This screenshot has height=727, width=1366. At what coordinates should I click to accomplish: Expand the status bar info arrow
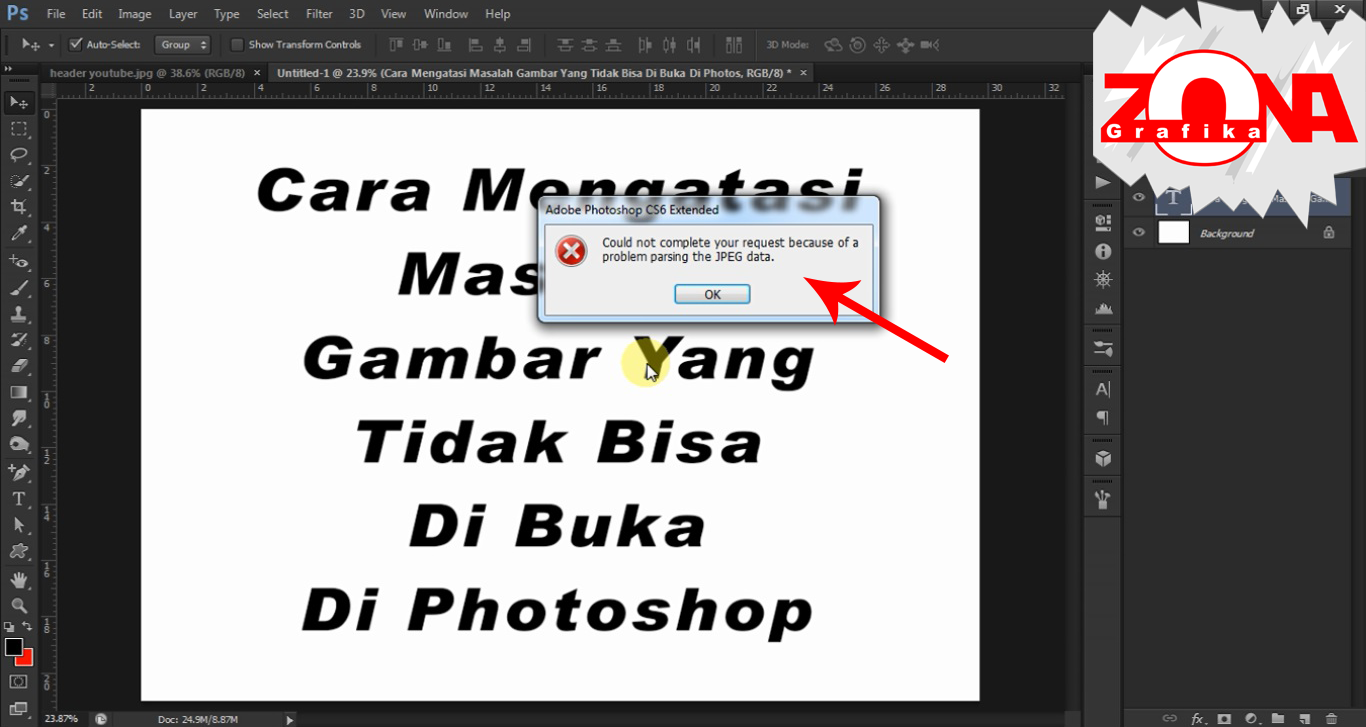click(290, 719)
